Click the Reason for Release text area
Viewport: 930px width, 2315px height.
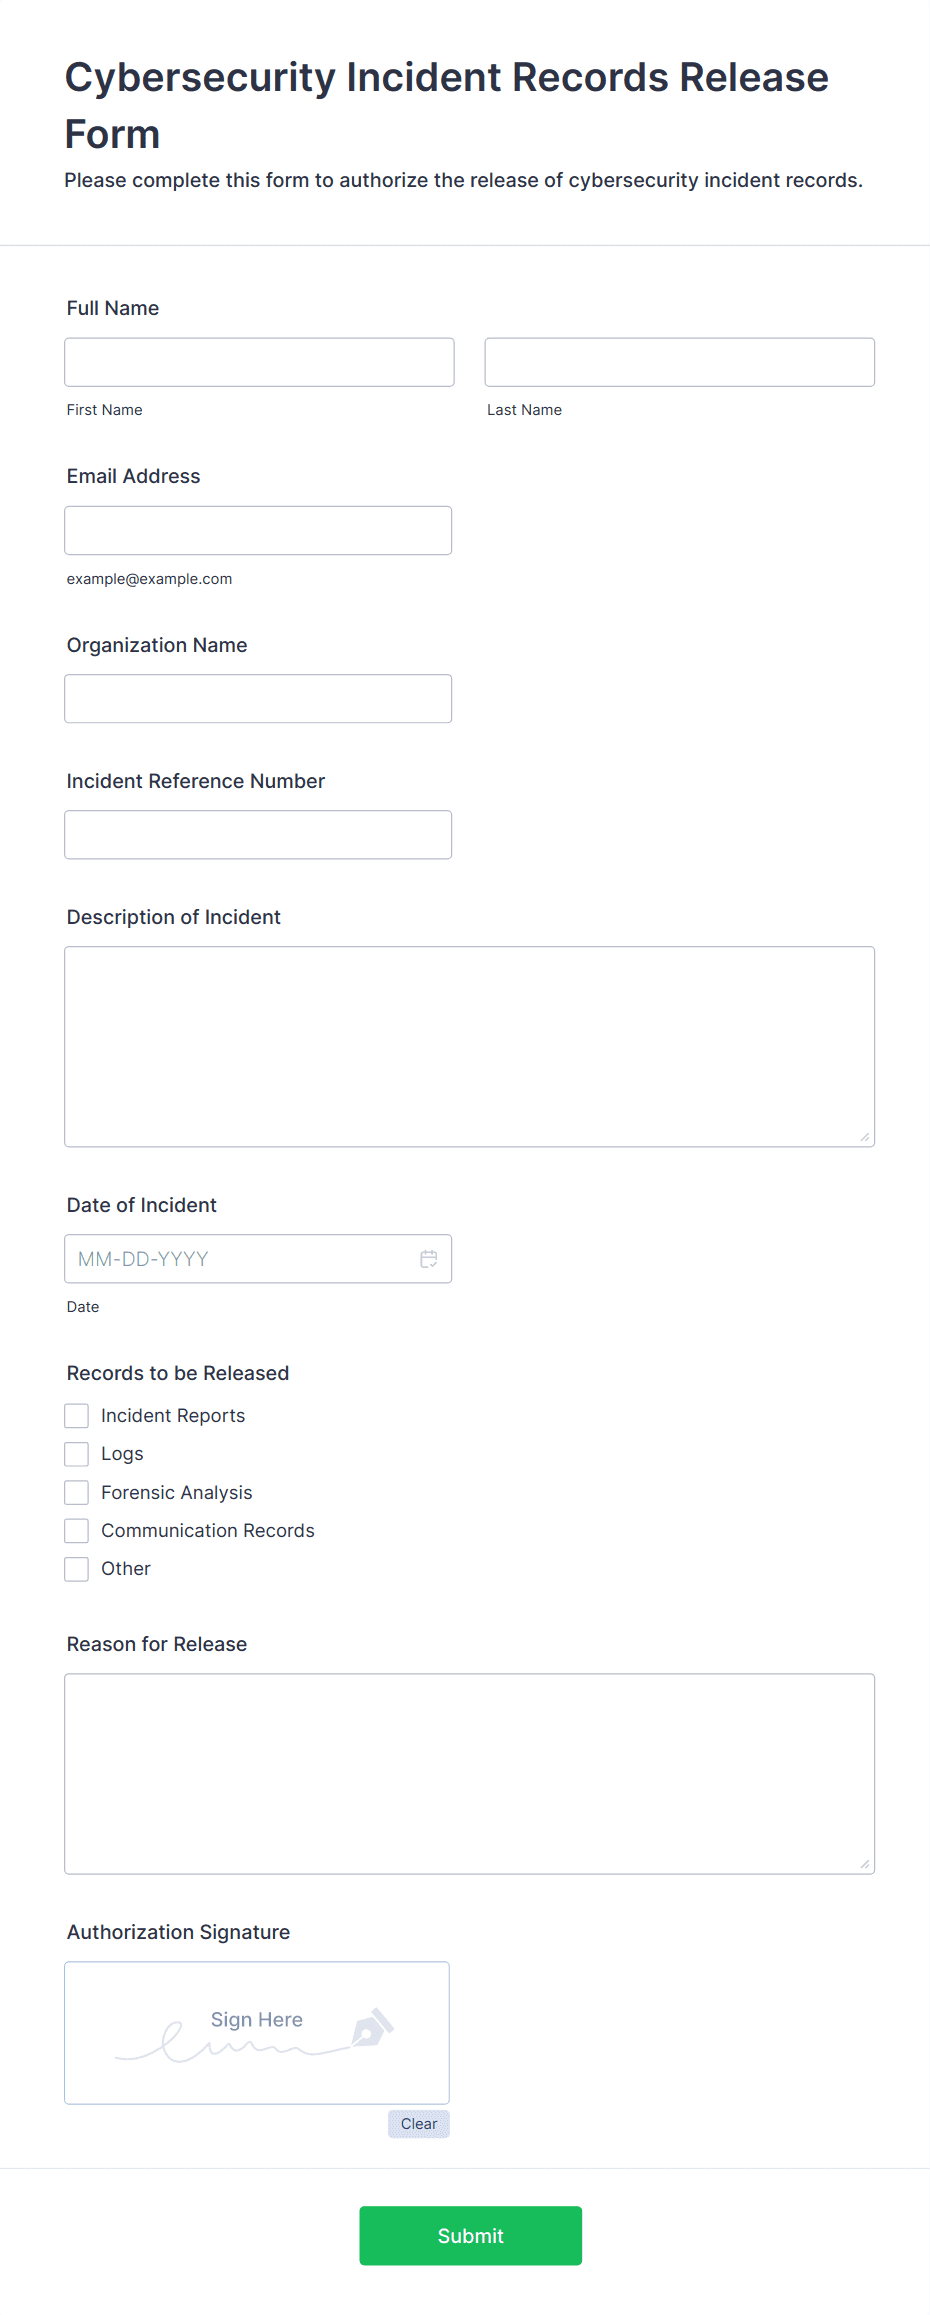click(x=470, y=1774)
